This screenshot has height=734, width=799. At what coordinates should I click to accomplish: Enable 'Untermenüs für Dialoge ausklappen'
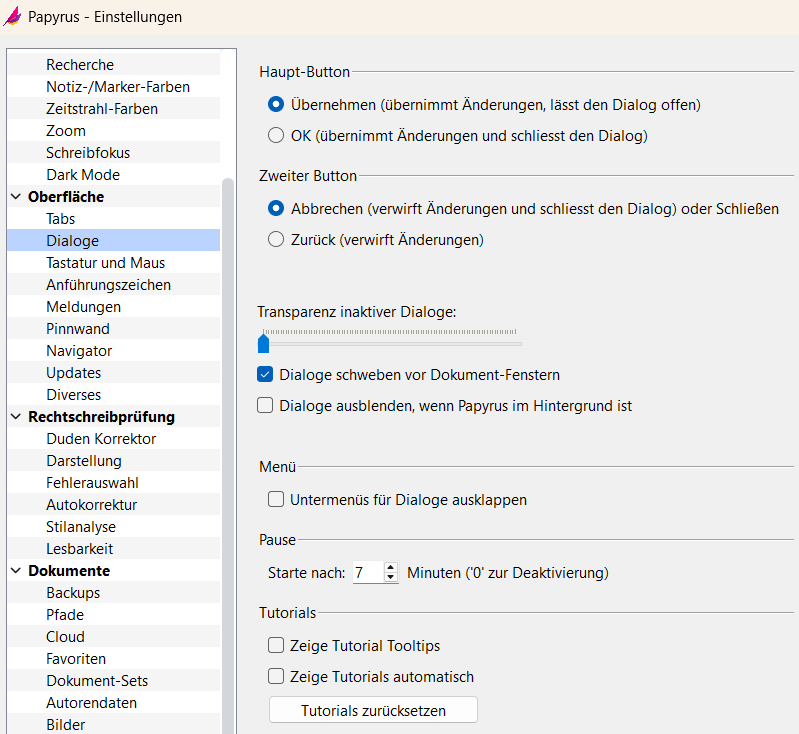[x=277, y=499]
